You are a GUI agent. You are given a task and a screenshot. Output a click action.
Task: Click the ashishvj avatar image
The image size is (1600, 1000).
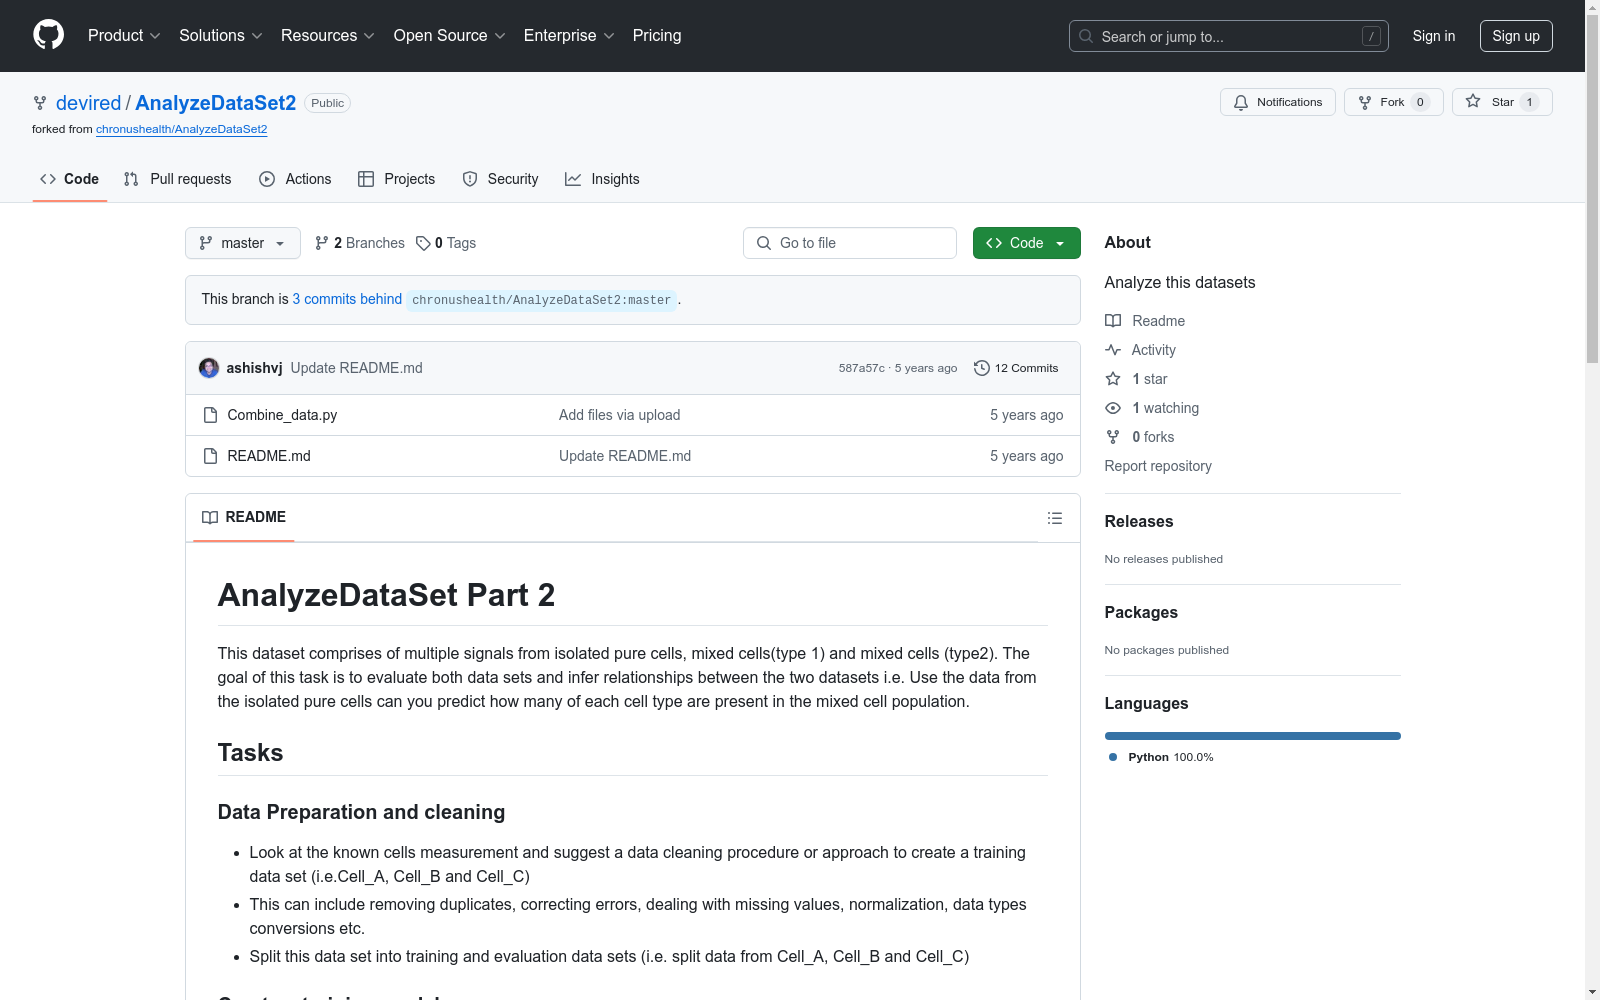pyautogui.click(x=209, y=368)
